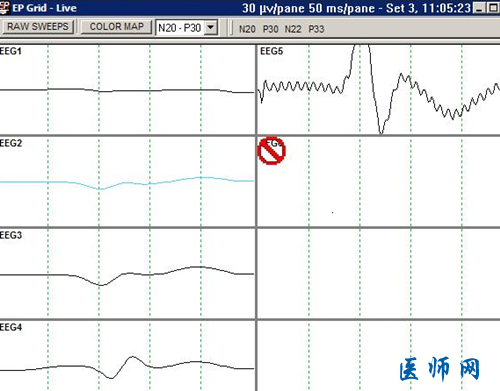Click the red prohibited icon on EEG6 pane
The height and width of the screenshot is (391, 500).
271,151
